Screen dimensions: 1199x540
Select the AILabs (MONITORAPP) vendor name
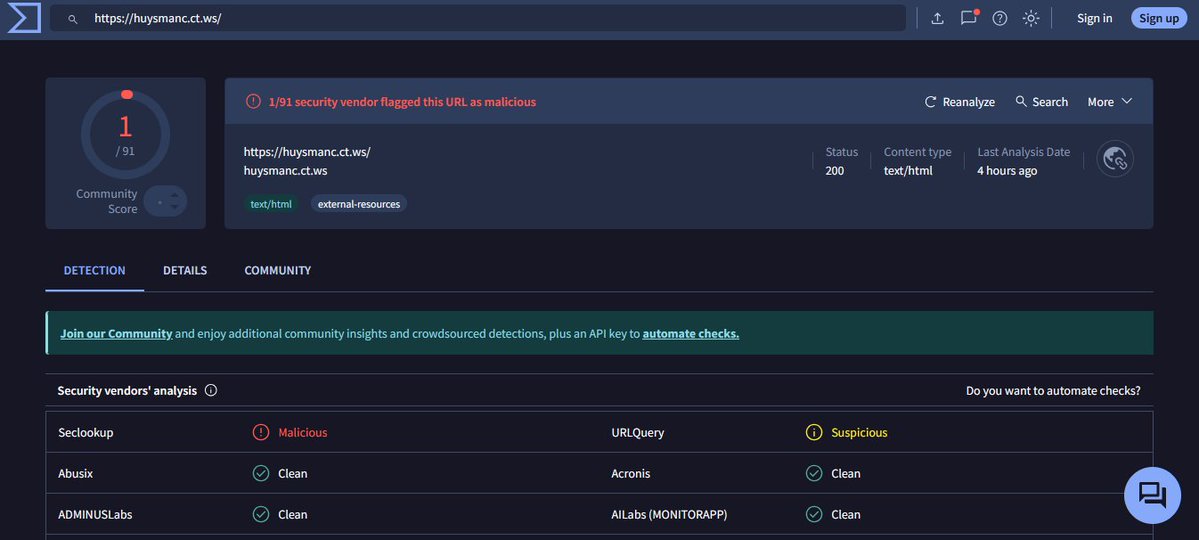coord(669,515)
